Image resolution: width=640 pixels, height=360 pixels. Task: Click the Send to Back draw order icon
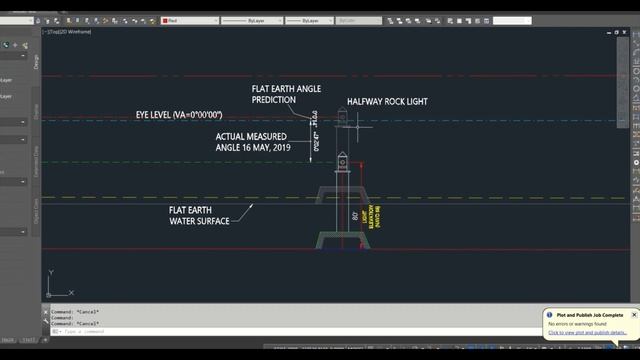pyautogui.click(x=399, y=21)
